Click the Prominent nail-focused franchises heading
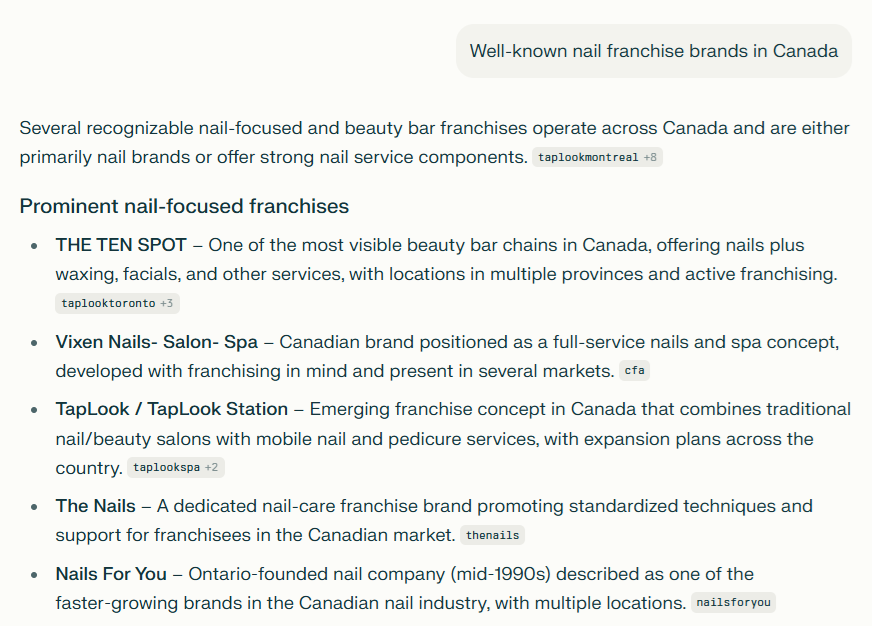872x626 pixels. [x=184, y=207]
